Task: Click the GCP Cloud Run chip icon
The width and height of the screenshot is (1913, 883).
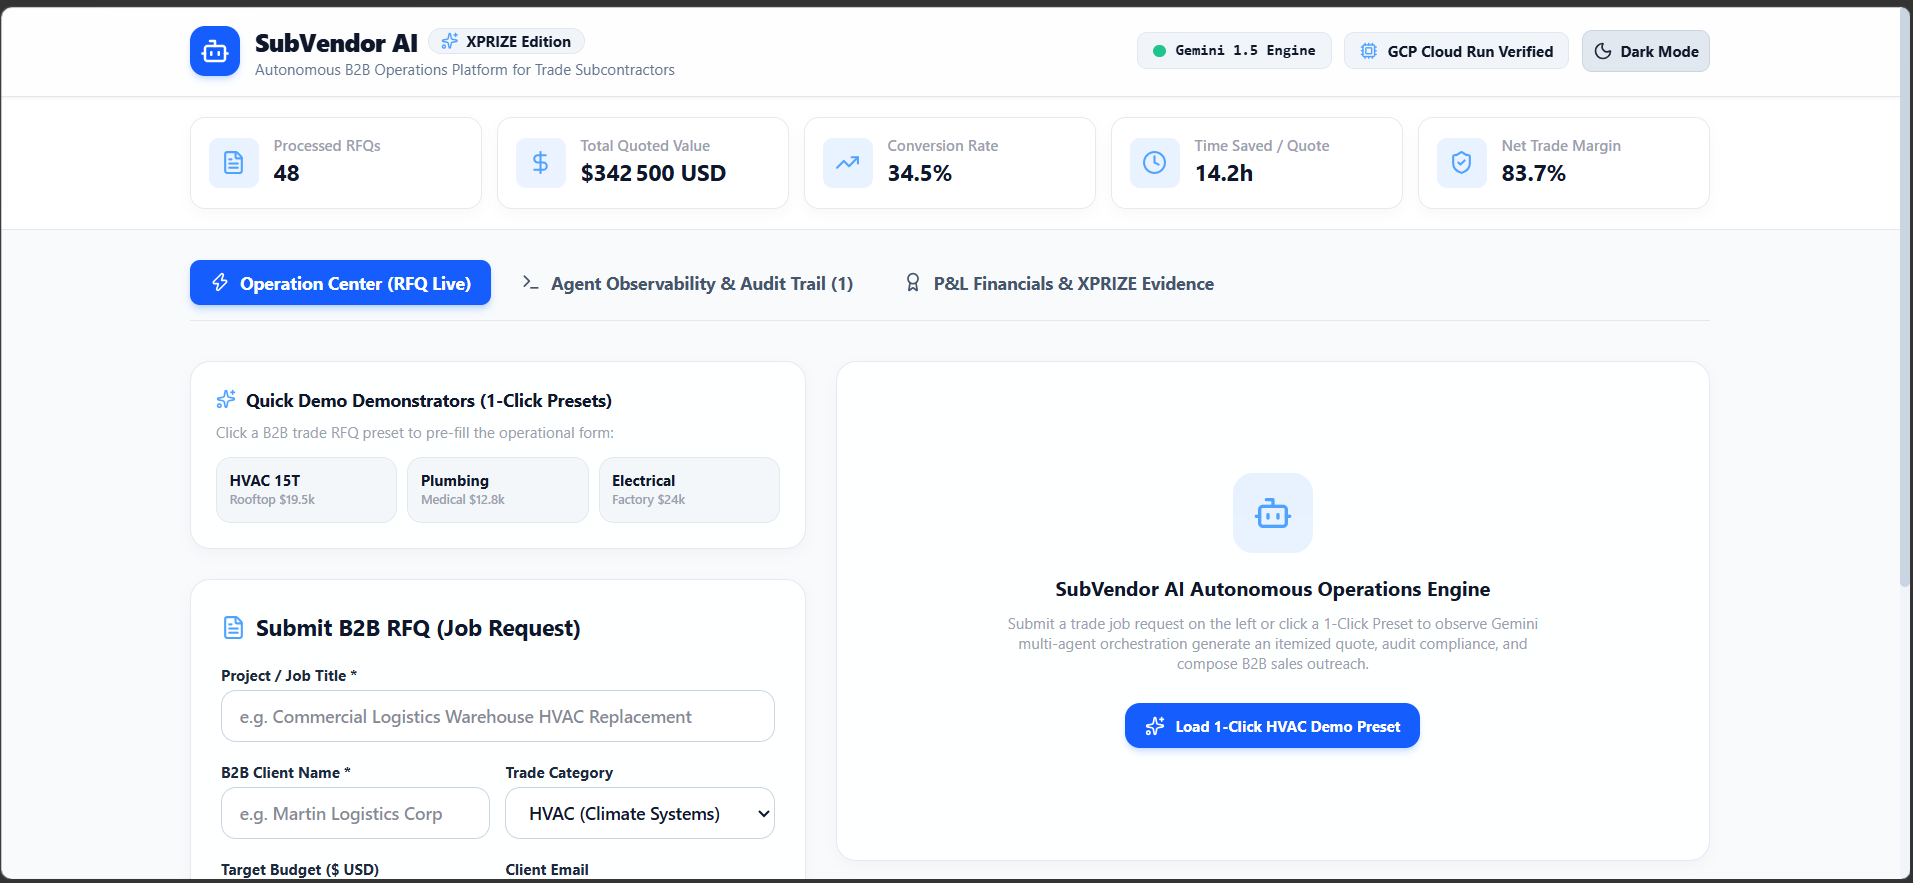Action: (x=1368, y=51)
